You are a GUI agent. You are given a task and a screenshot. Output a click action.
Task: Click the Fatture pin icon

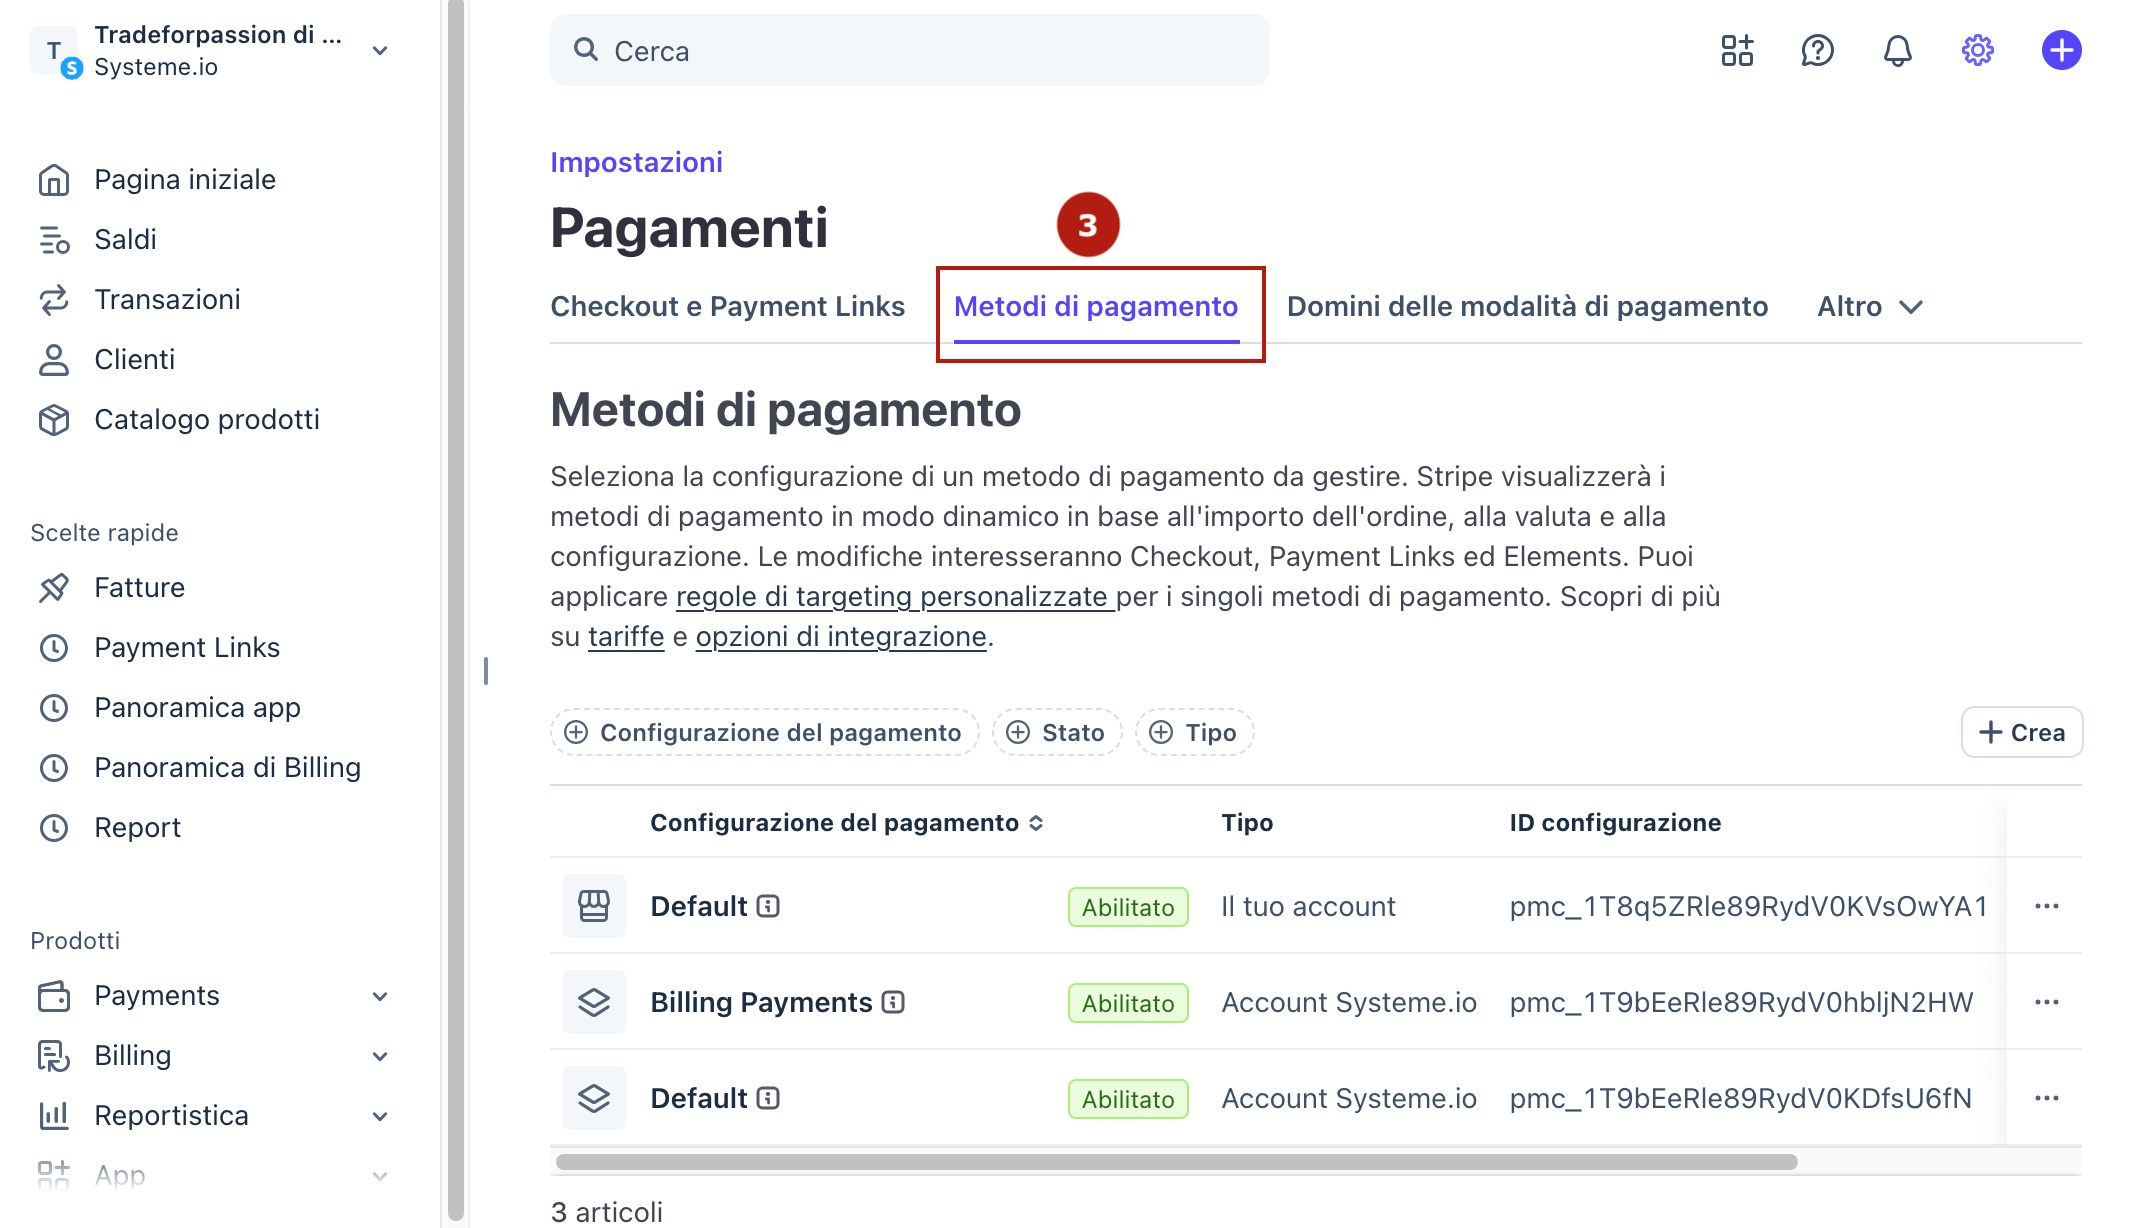54,588
